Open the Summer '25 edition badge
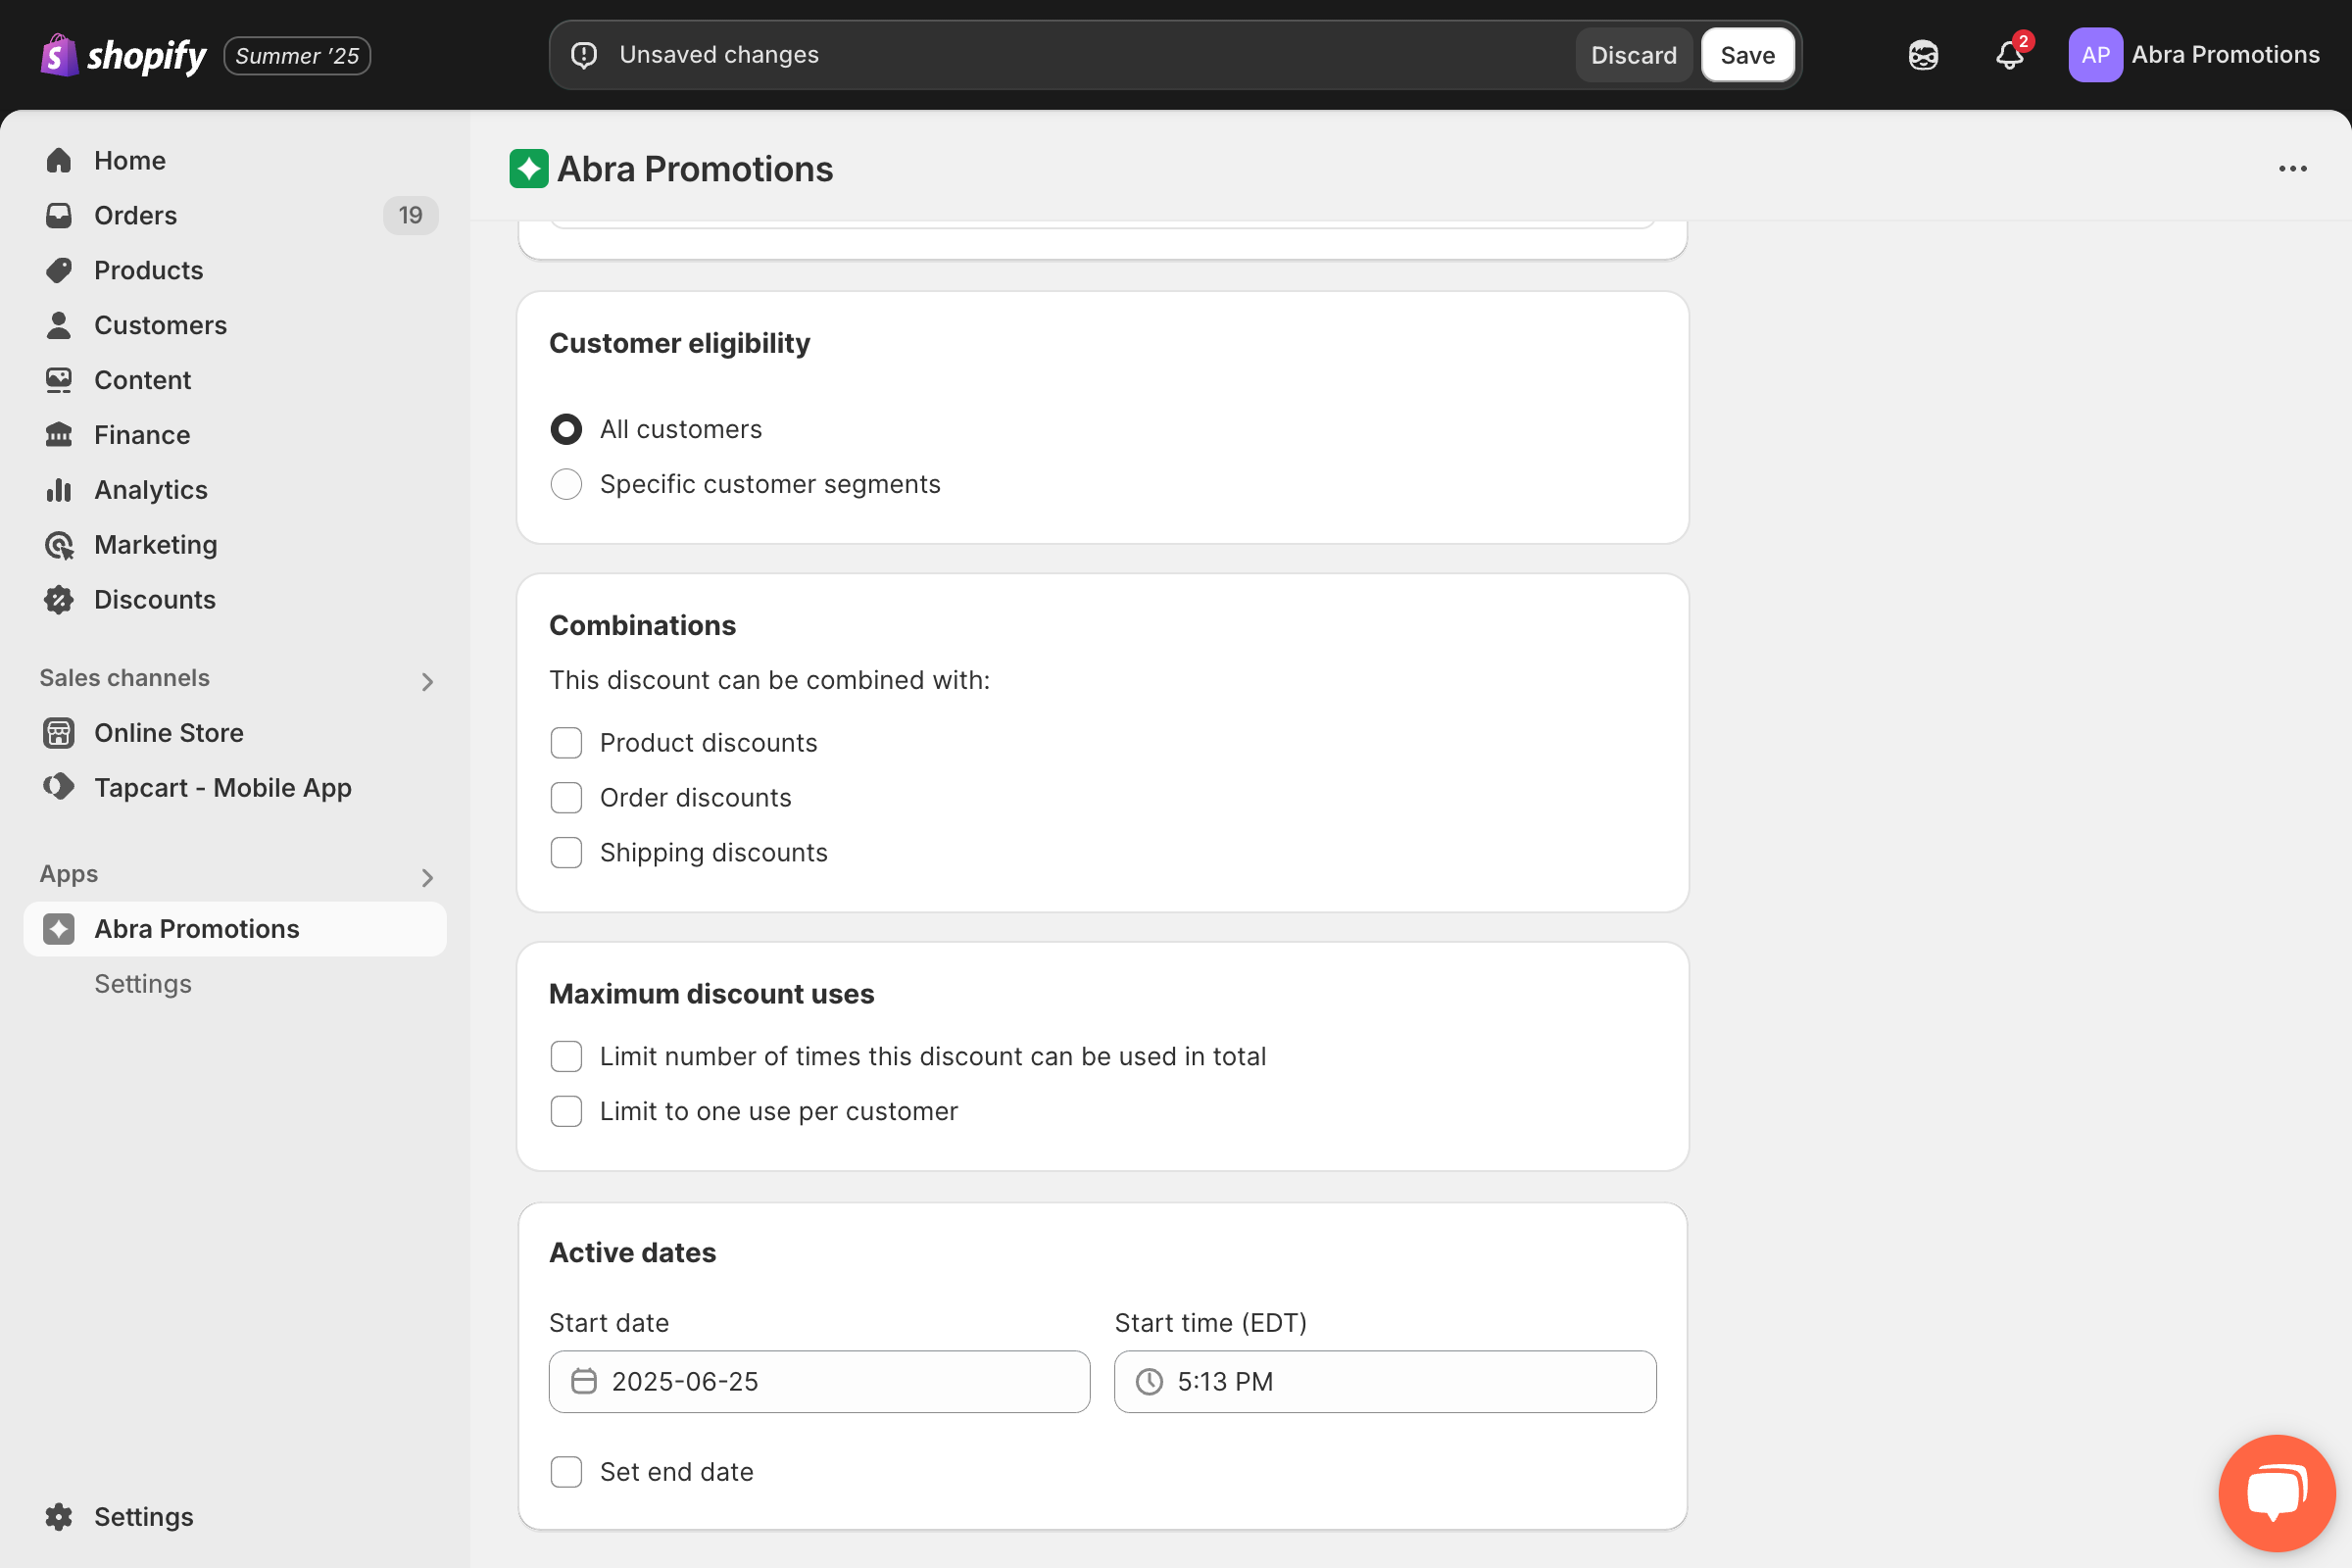The height and width of the screenshot is (1568, 2352). (x=297, y=56)
